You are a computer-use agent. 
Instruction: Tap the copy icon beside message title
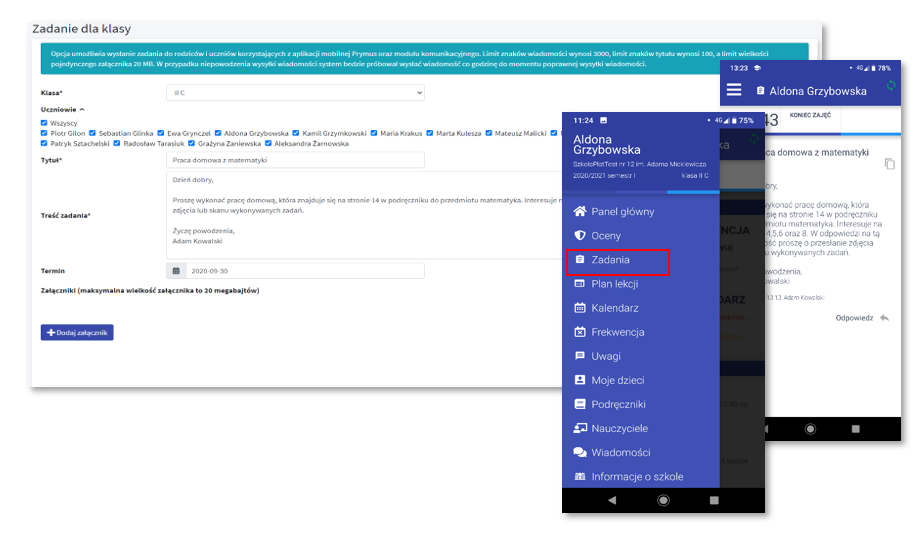click(x=890, y=163)
